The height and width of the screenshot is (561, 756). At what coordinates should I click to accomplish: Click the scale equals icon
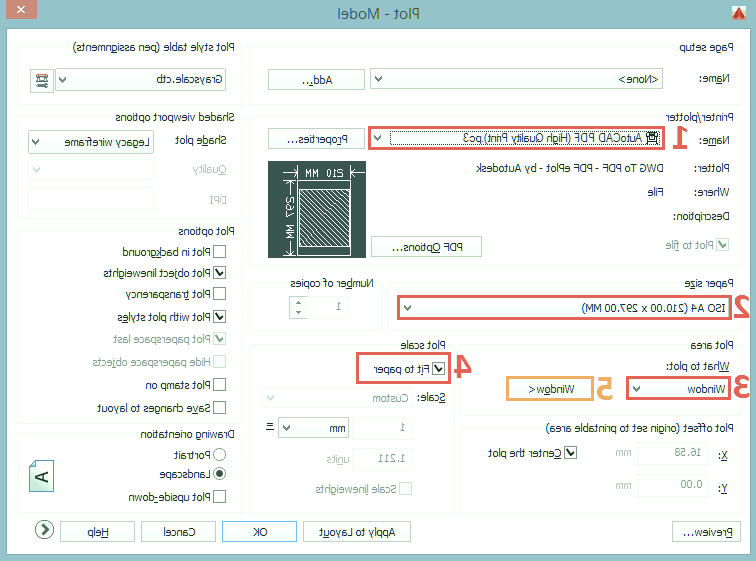tap(270, 427)
